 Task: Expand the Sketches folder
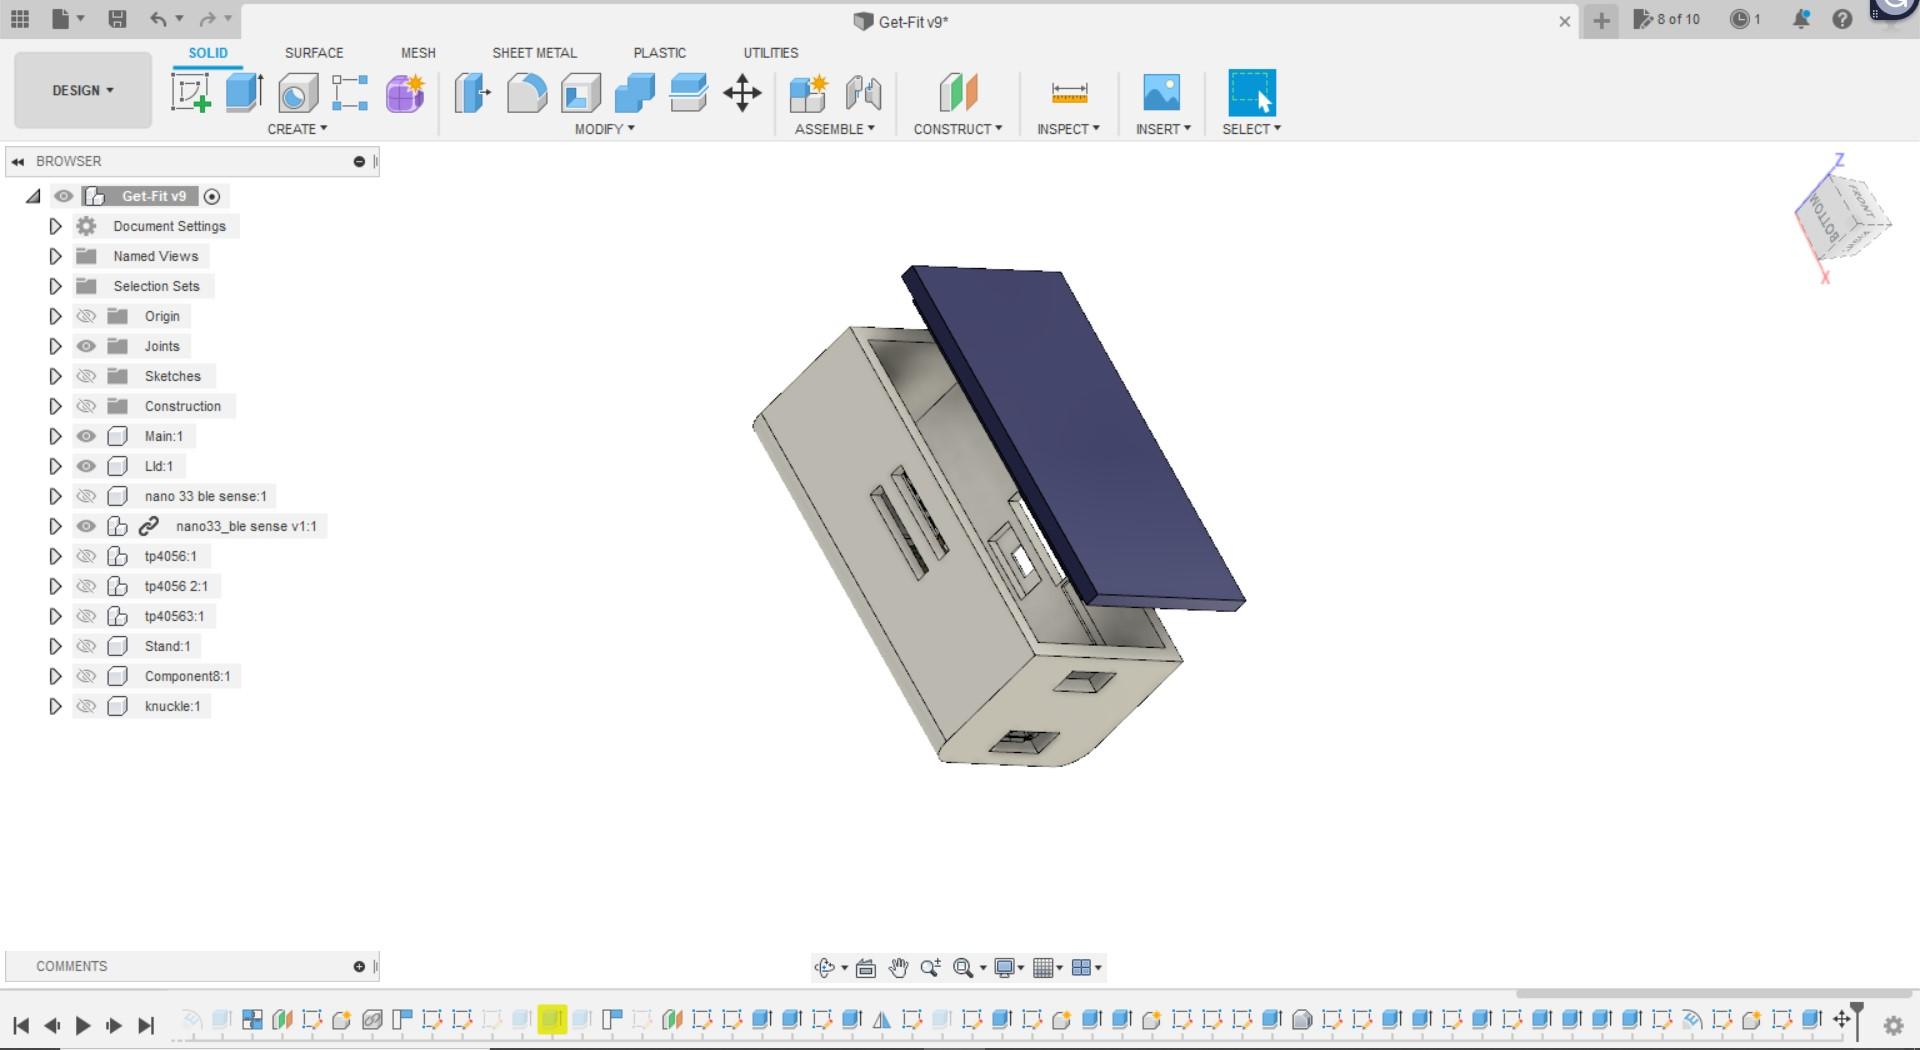(55, 376)
